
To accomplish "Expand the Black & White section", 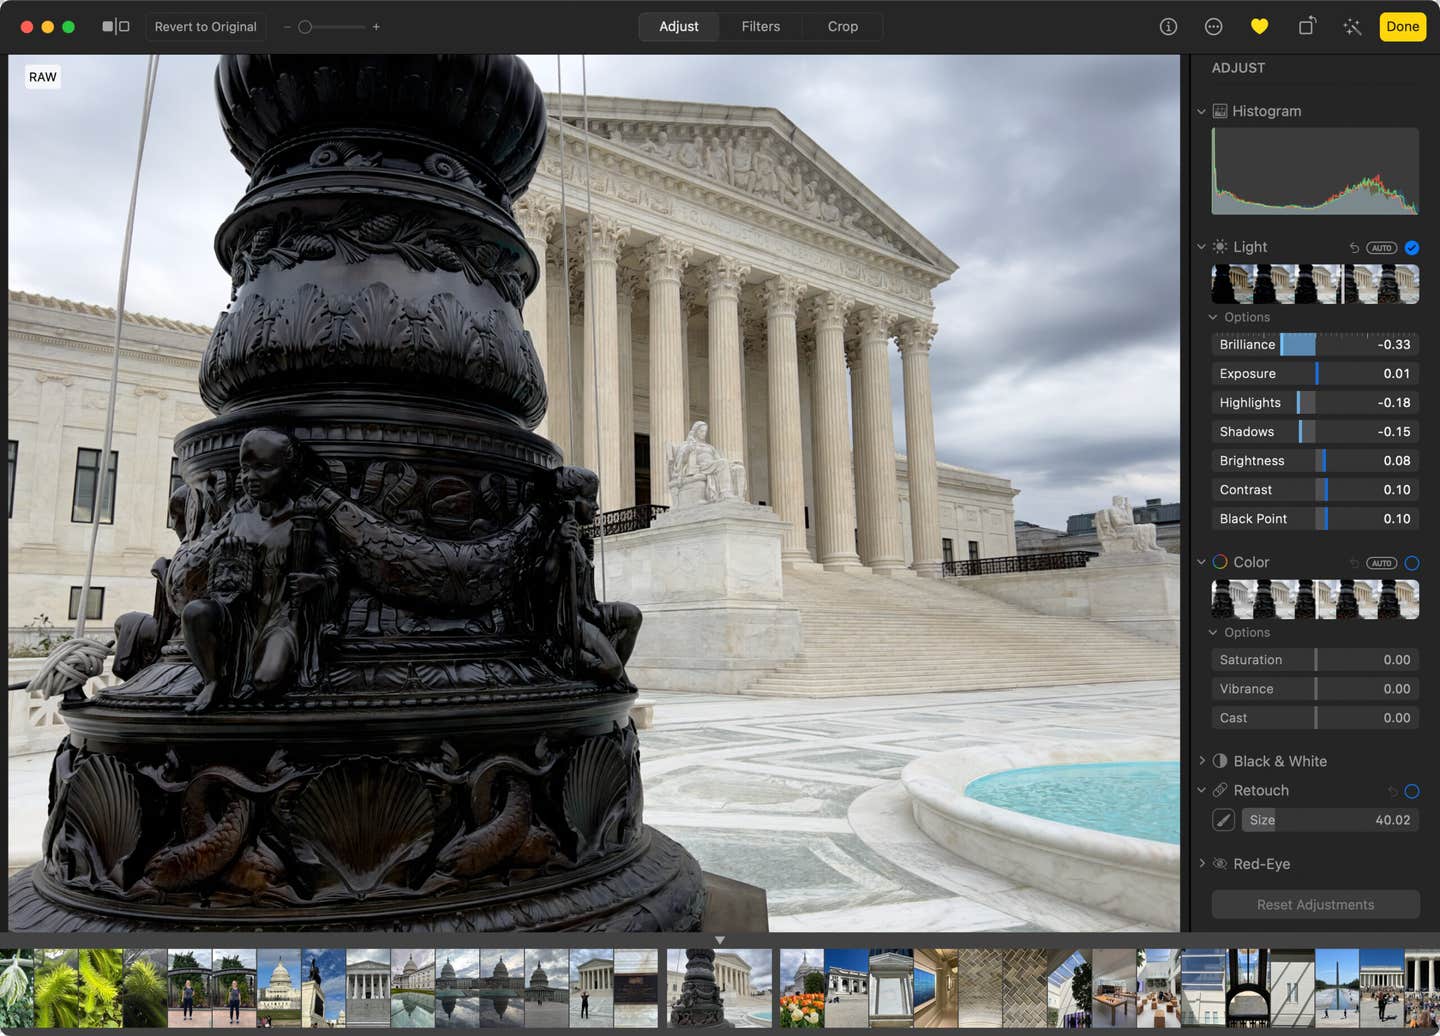I will [x=1202, y=761].
